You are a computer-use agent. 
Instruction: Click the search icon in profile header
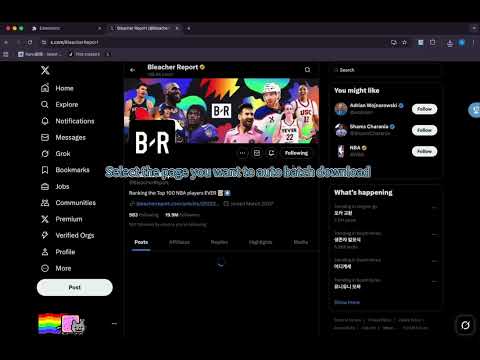(x=307, y=70)
